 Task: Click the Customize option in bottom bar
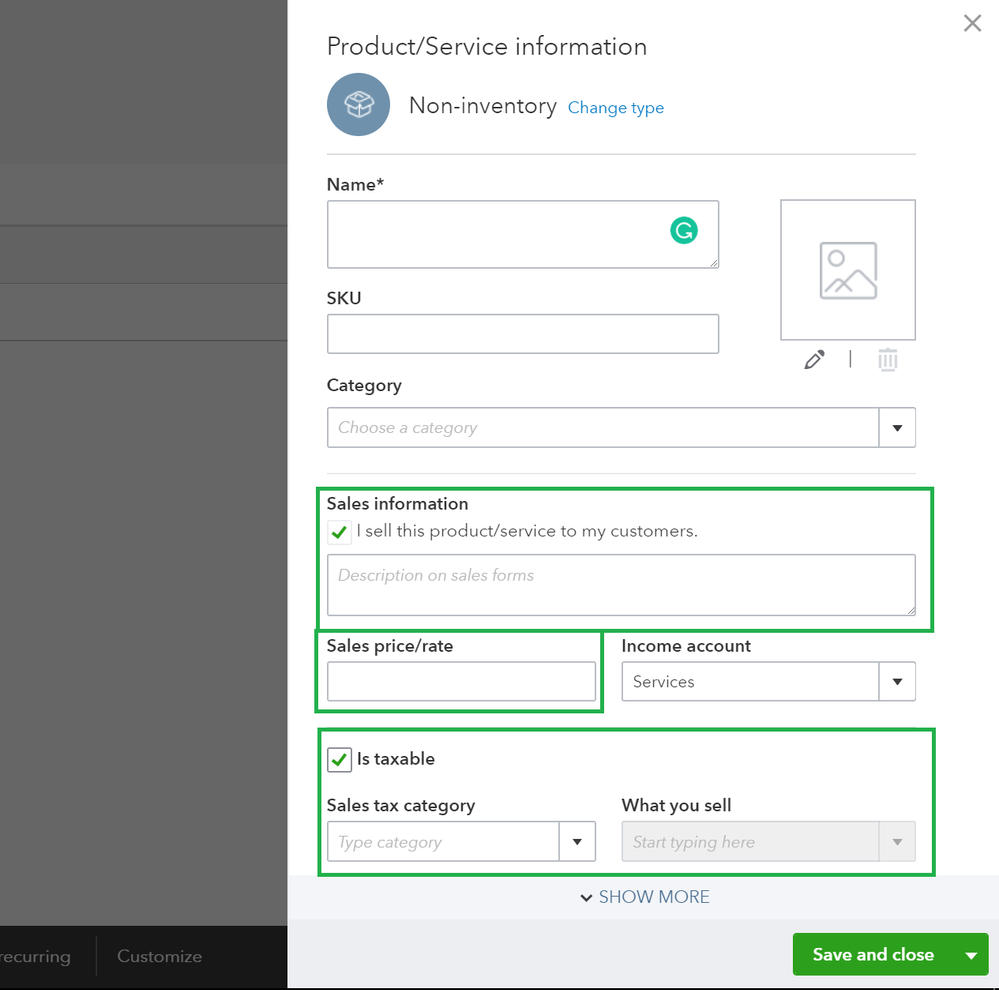pyautogui.click(x=159, y=956)
